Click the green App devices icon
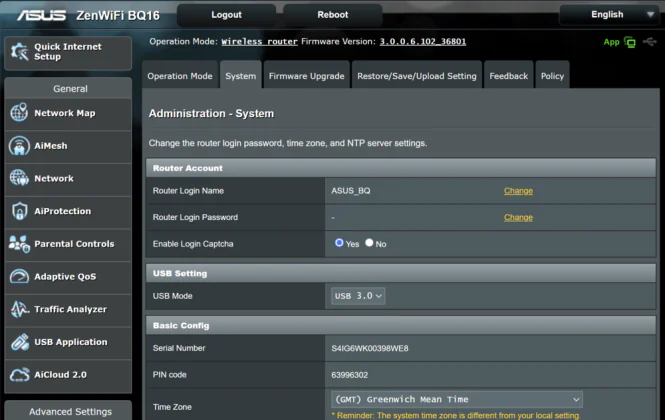This screenshot has height=420, width=665. click(630, 42)
